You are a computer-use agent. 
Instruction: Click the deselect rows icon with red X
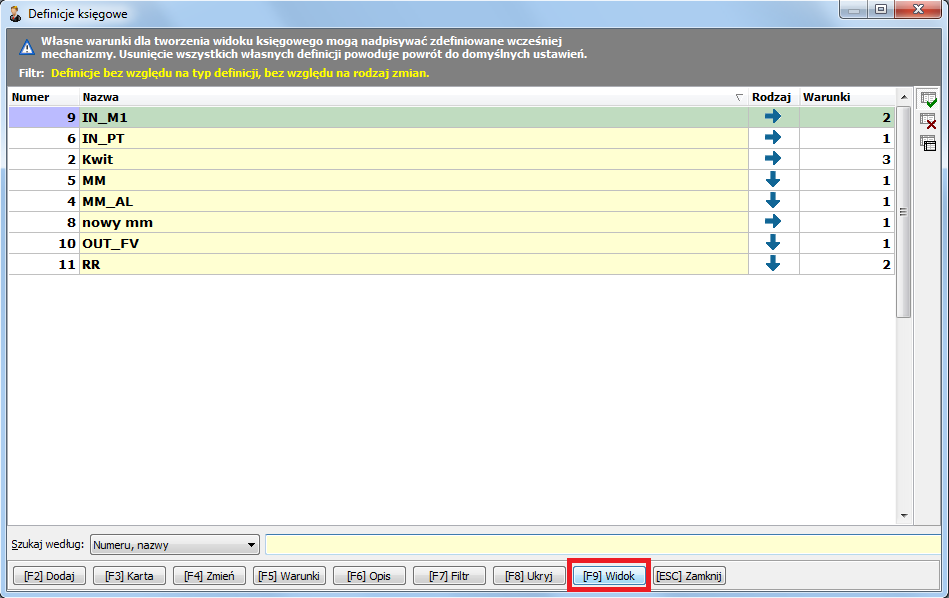(928, 121)
